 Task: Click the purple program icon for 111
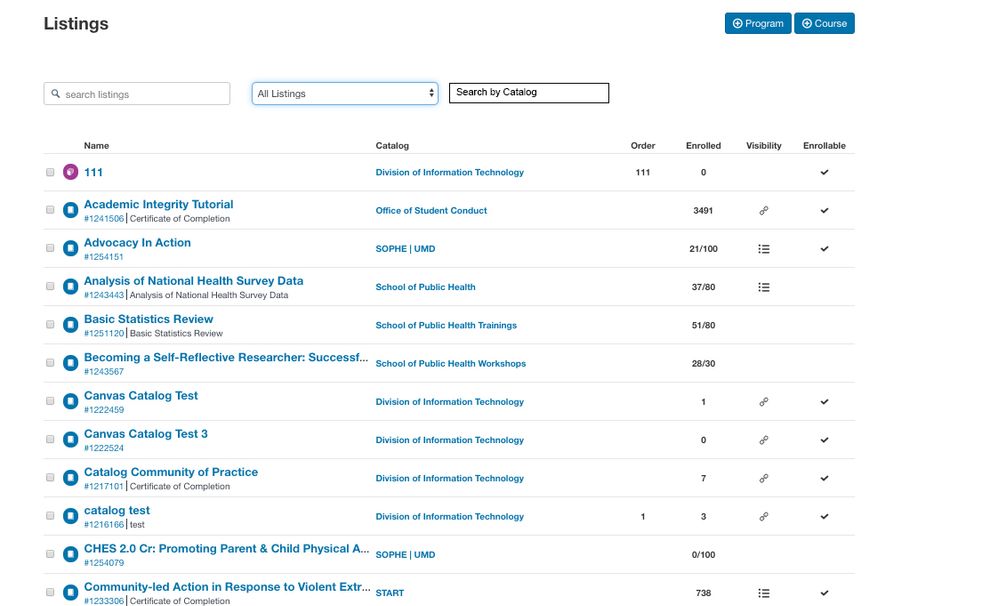70,172
